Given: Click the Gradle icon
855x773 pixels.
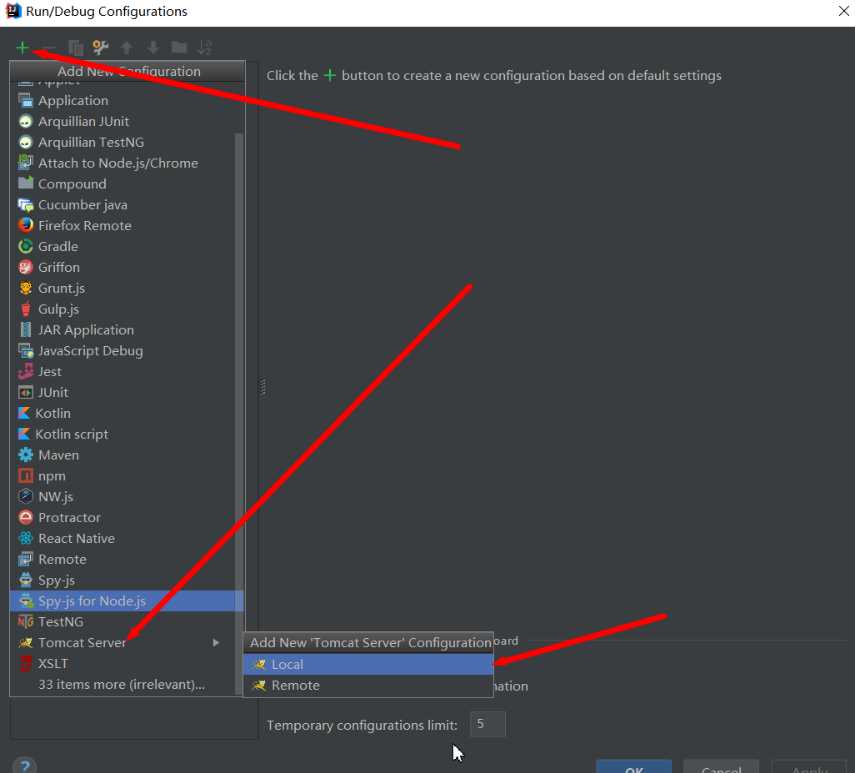Looking at the screenshot, I should (x=26, y=246).
